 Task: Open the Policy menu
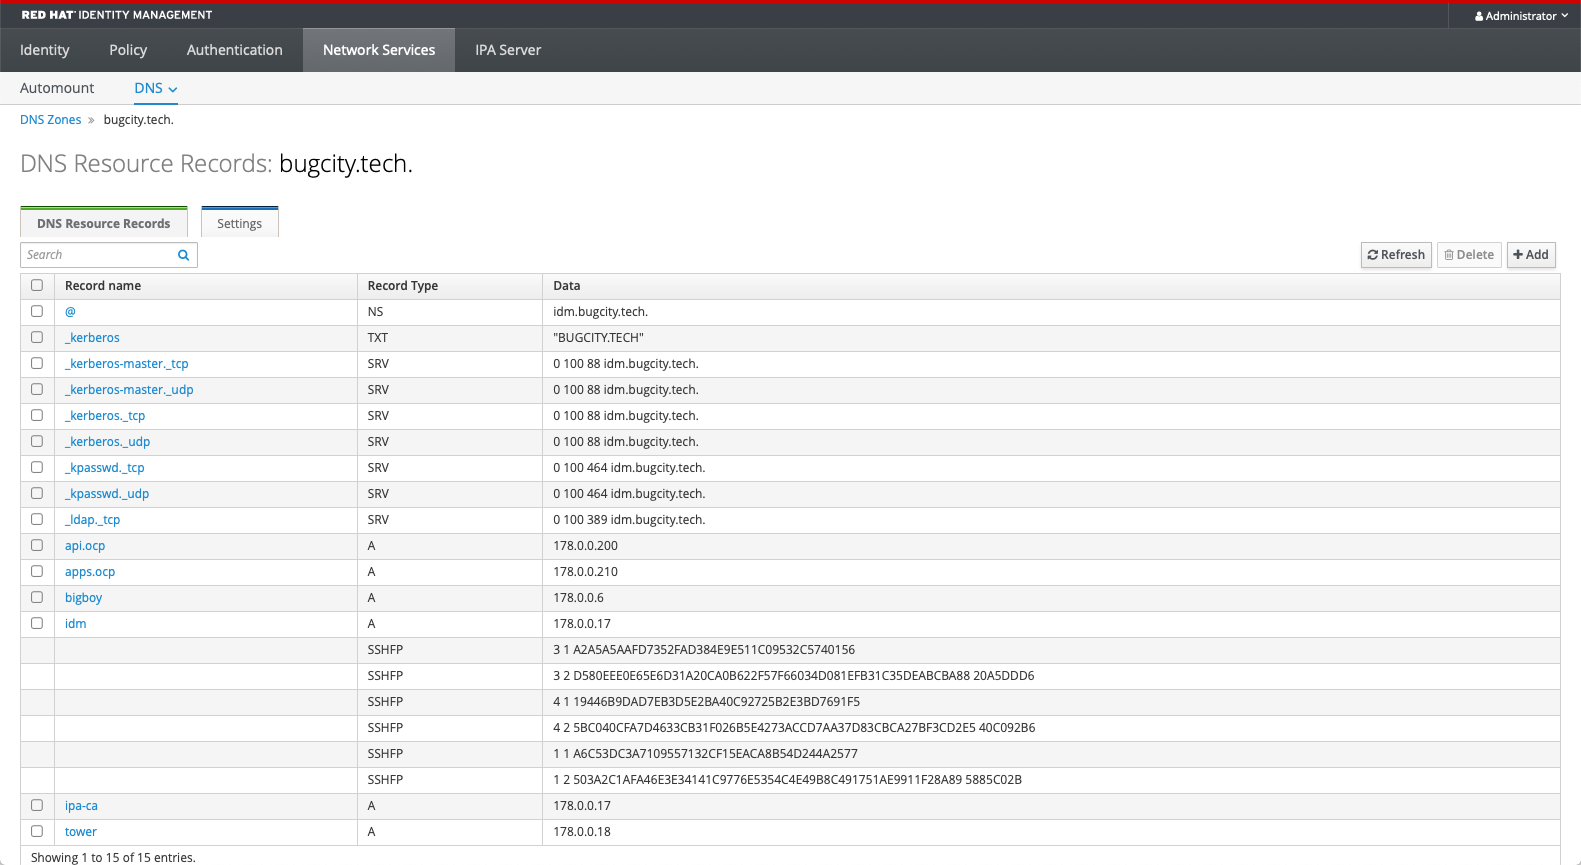coord(128,50)
